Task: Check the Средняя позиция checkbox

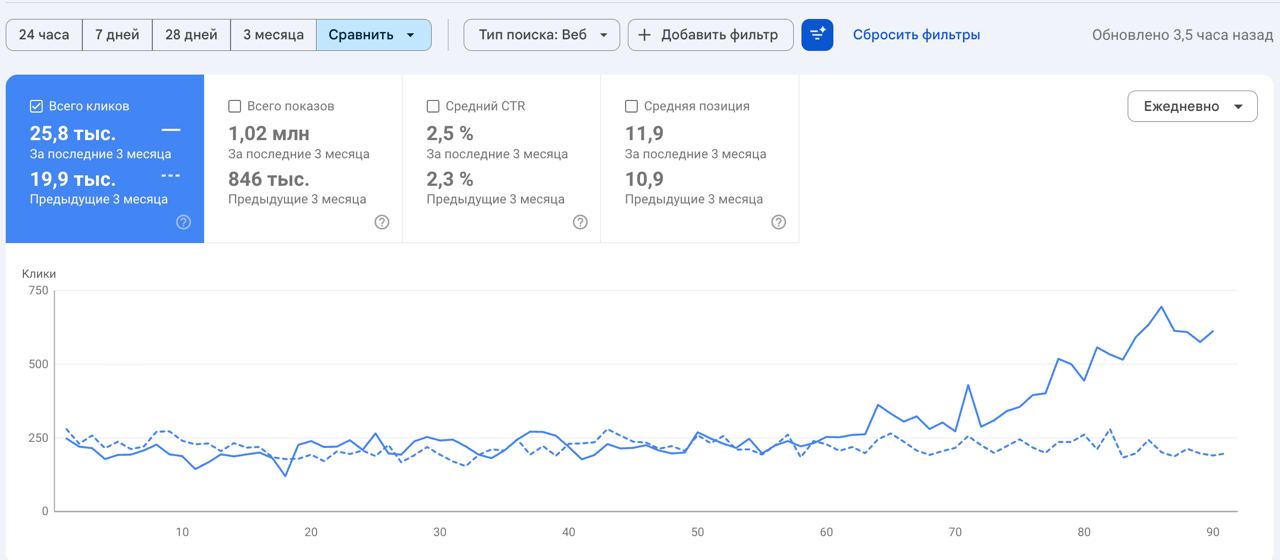Action: (631, 106)
